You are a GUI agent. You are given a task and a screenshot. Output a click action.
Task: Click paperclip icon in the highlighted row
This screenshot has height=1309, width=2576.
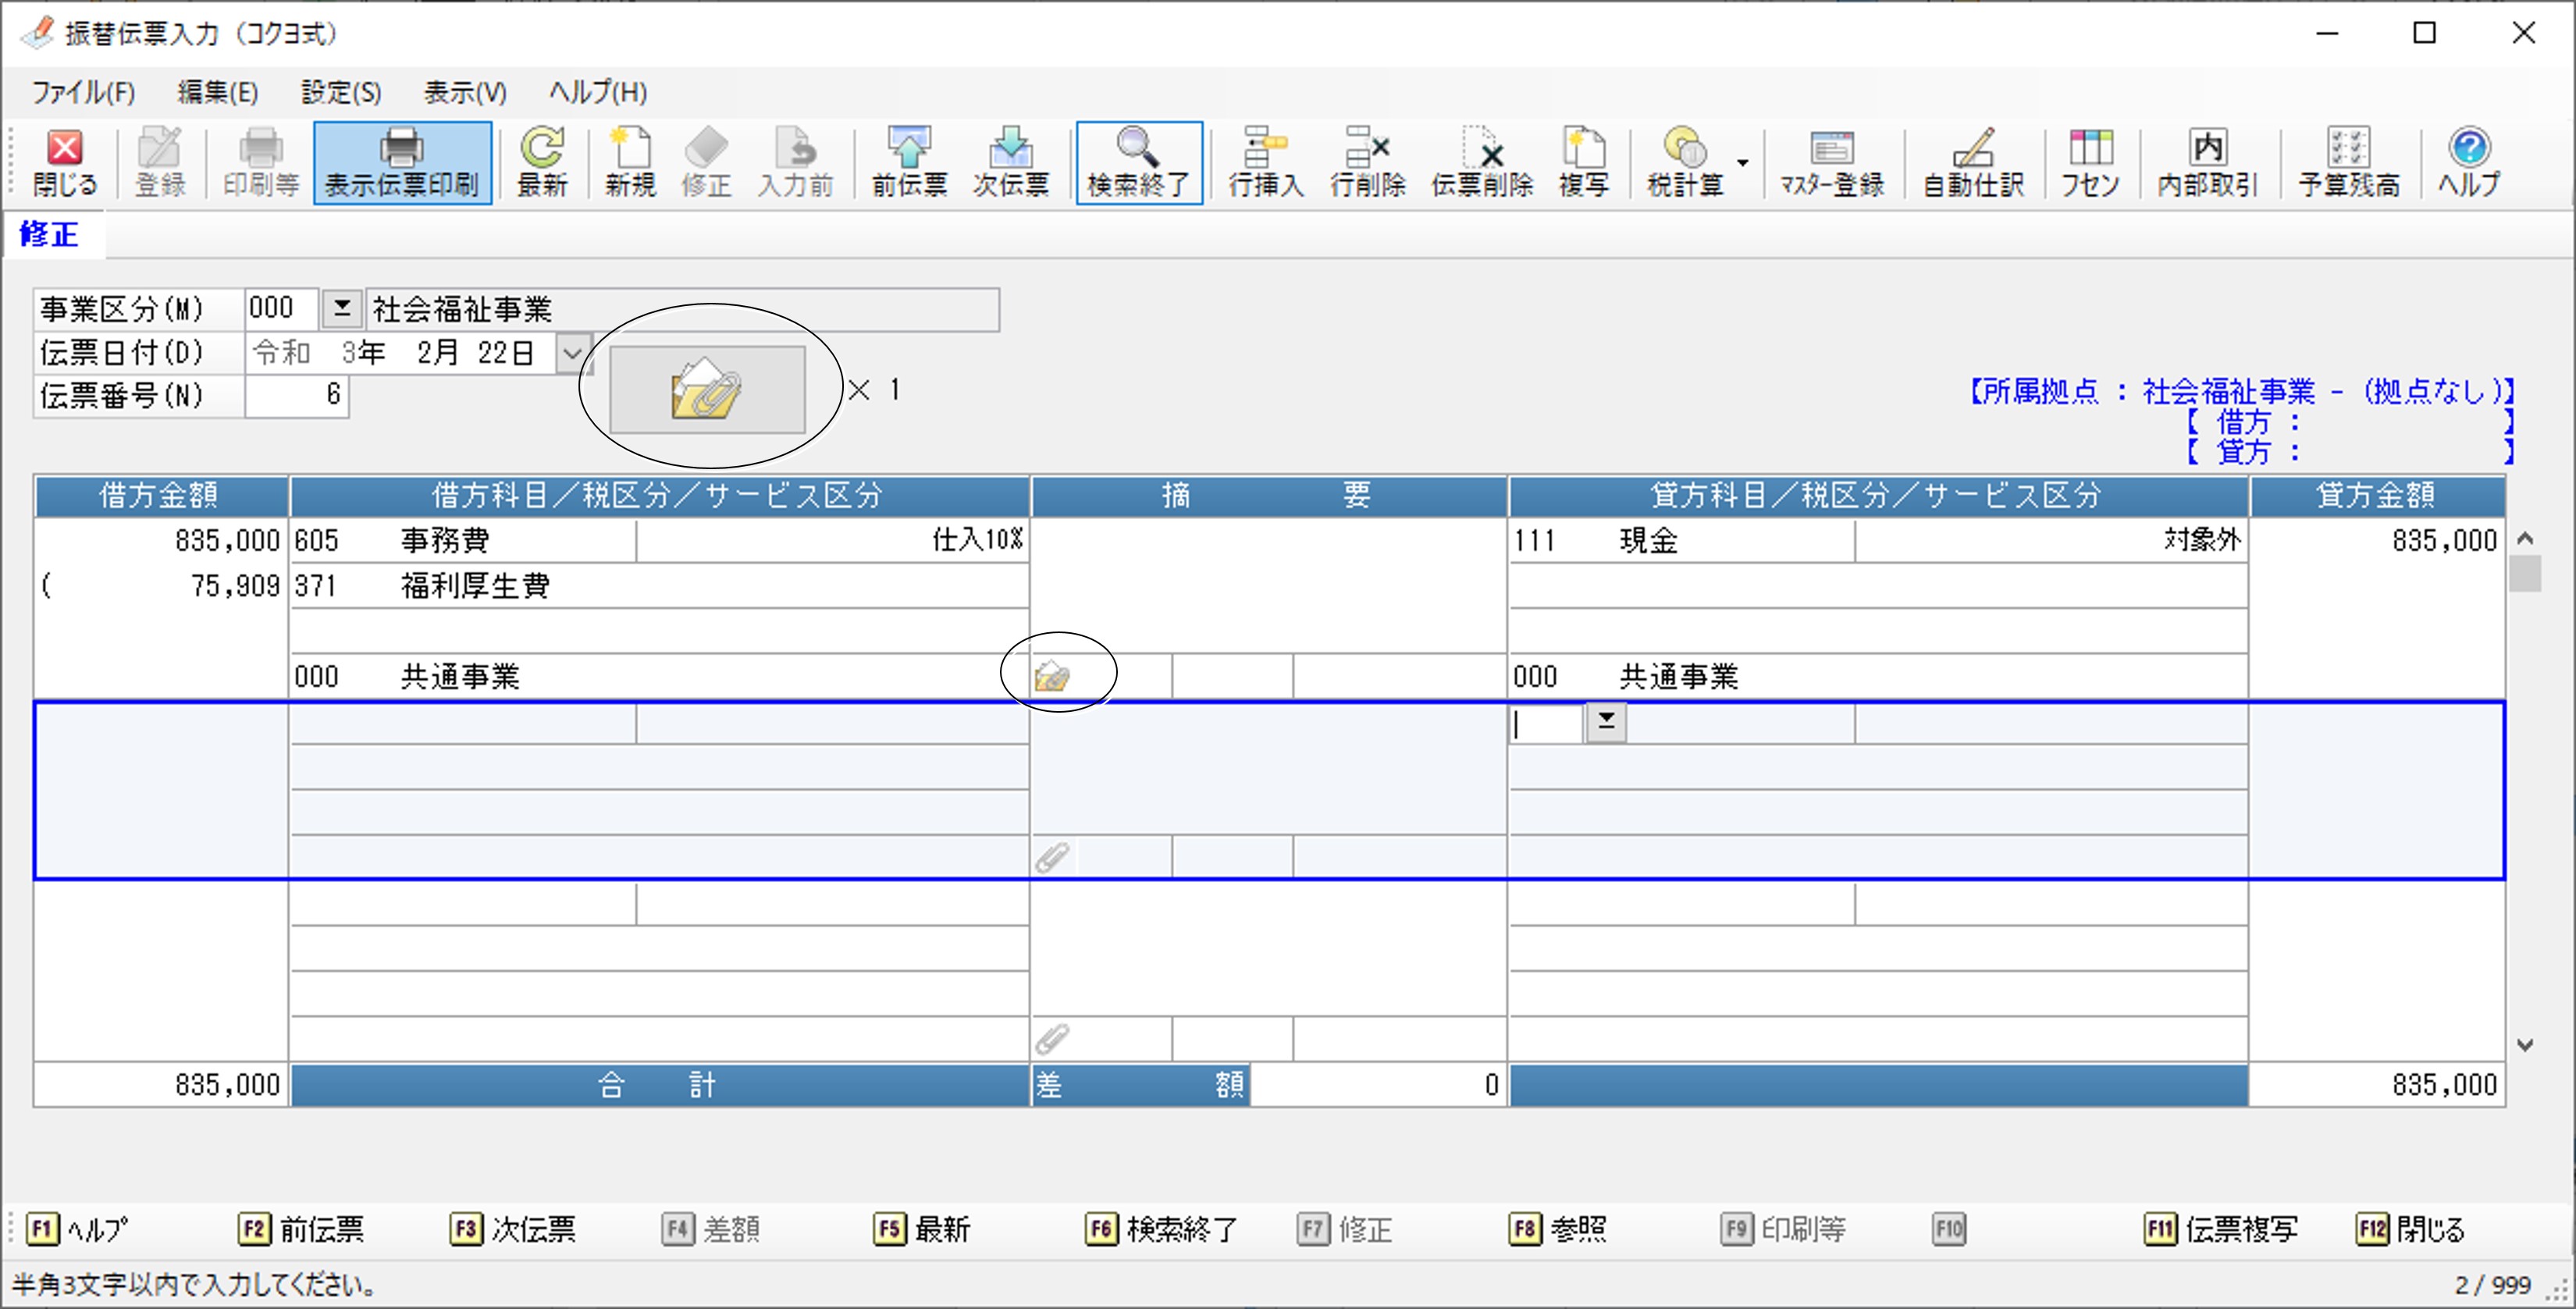[1051, 857]
